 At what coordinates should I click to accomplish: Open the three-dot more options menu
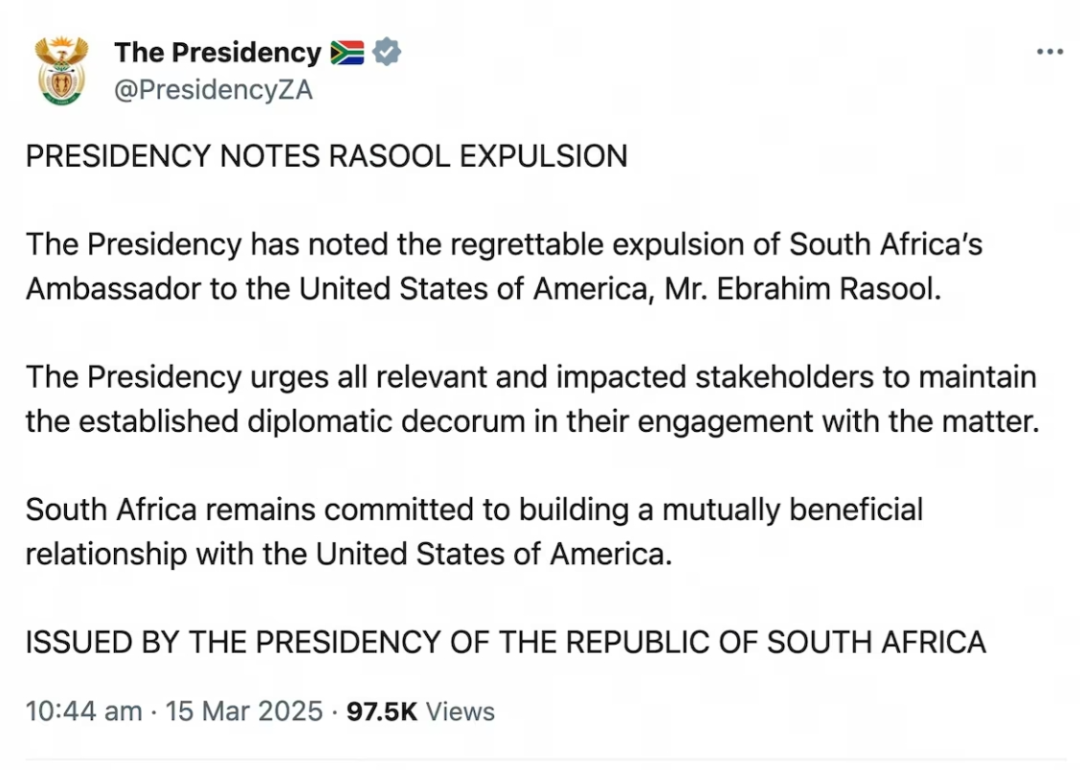coord(1050,52)
